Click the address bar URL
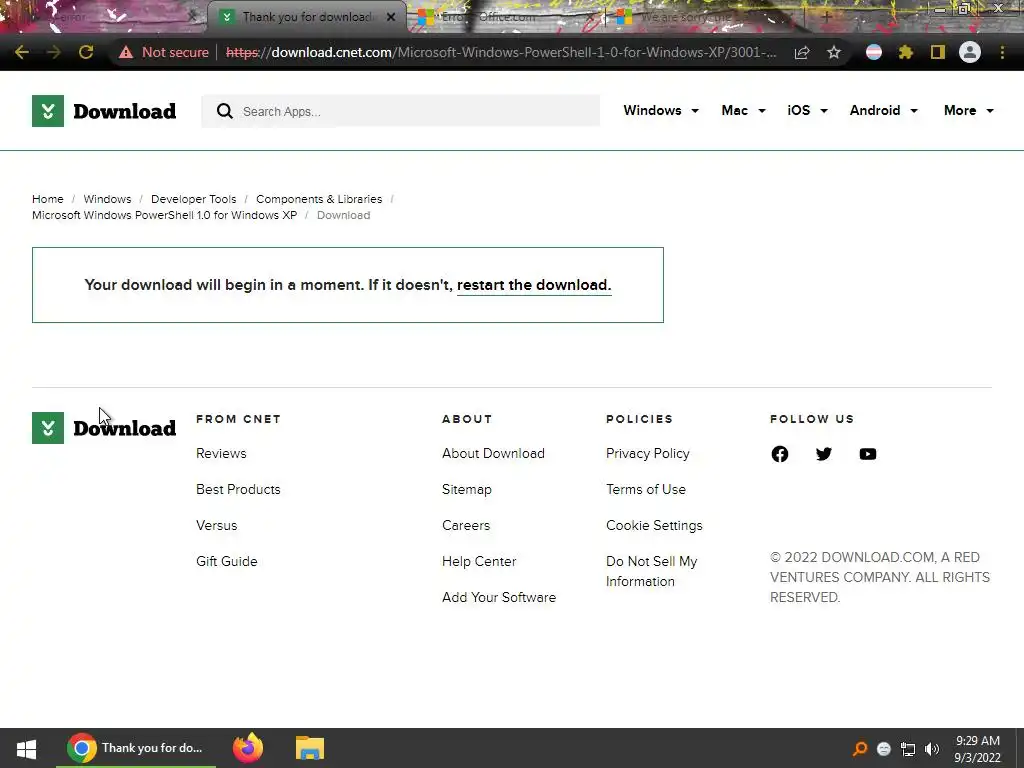The image size is (1024, 768). (501, 52)
